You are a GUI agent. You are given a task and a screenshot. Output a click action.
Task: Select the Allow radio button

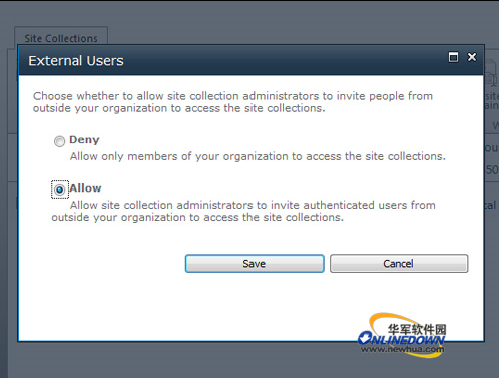[x=60, y=190]
